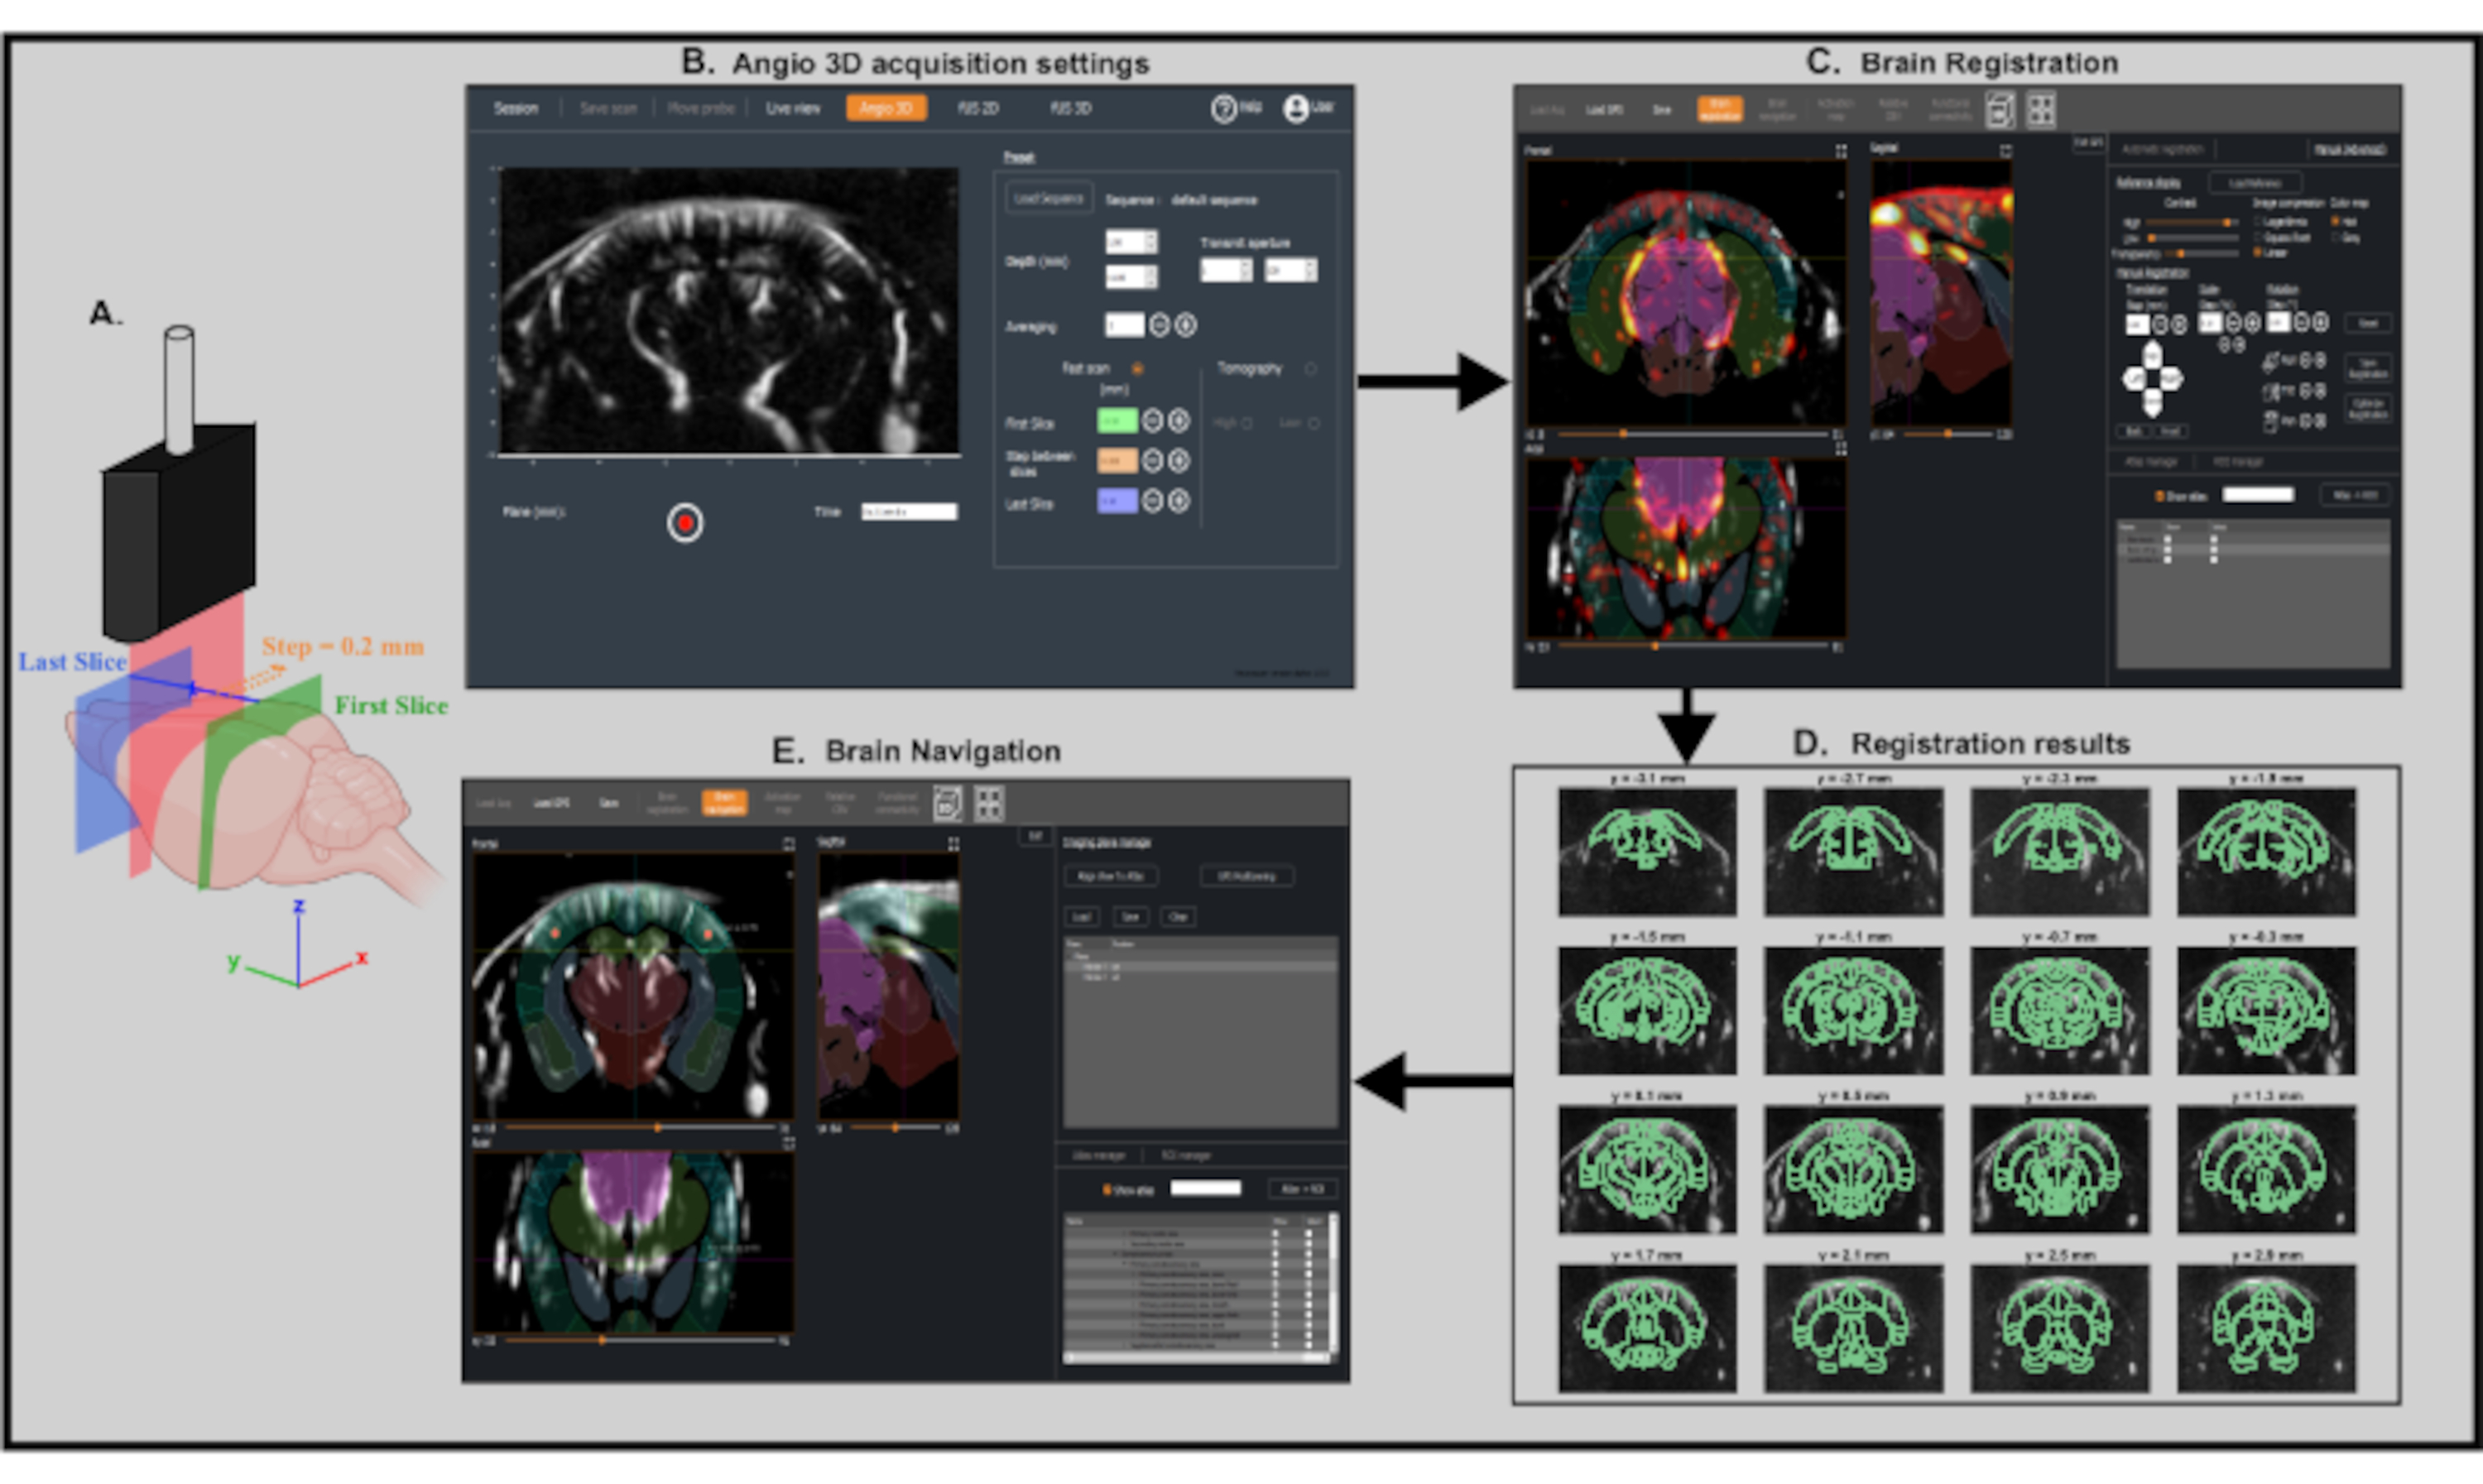Select the Tomography radio button
The height and width of the screenshot is (1484, 2483).
[x=1311, y=368]
